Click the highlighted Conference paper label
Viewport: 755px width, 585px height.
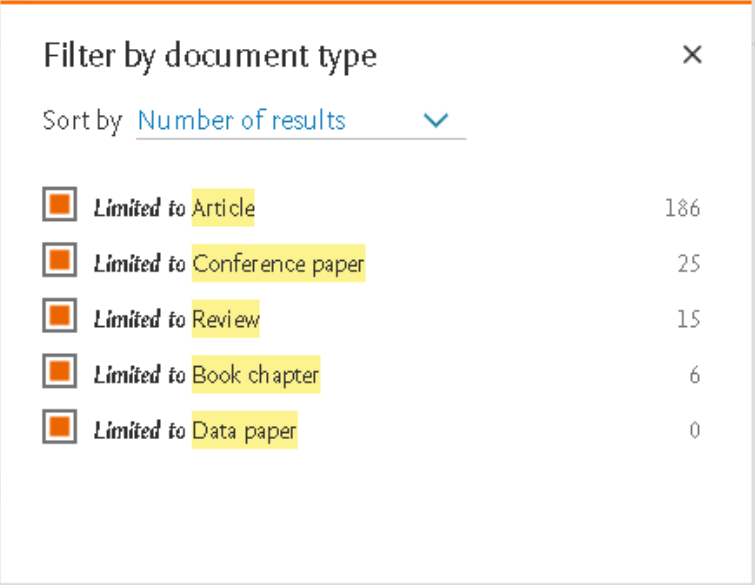278,264
